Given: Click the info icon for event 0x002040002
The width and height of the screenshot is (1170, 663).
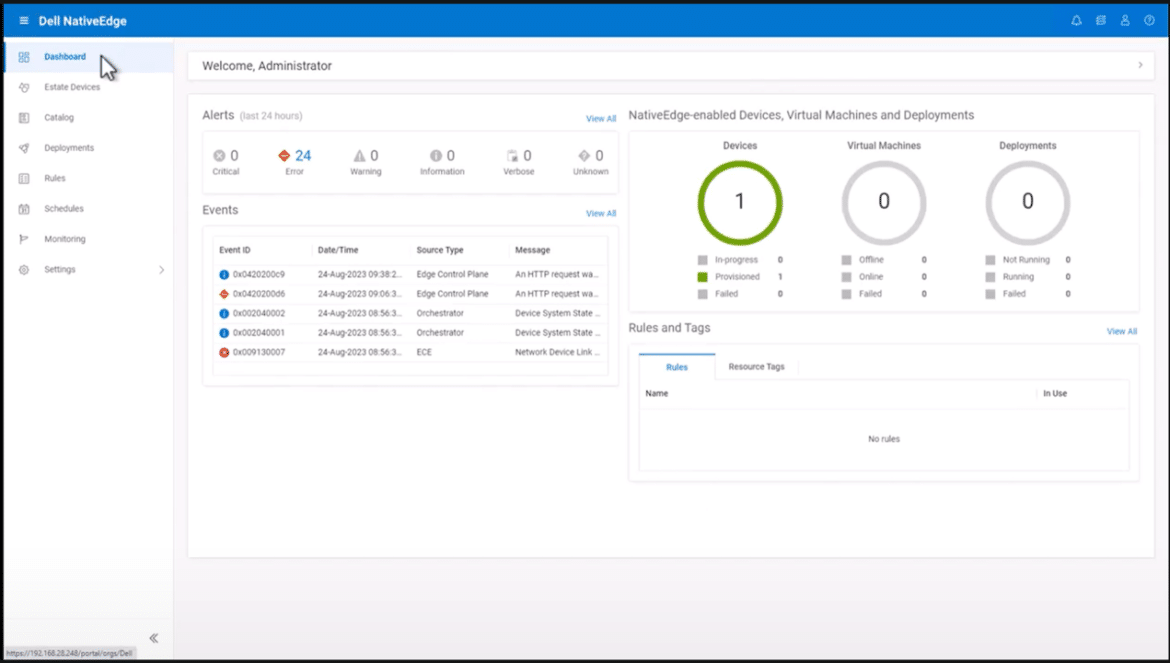Looking at the screenshot, I should pyautogui.click(x=224, y=313).
